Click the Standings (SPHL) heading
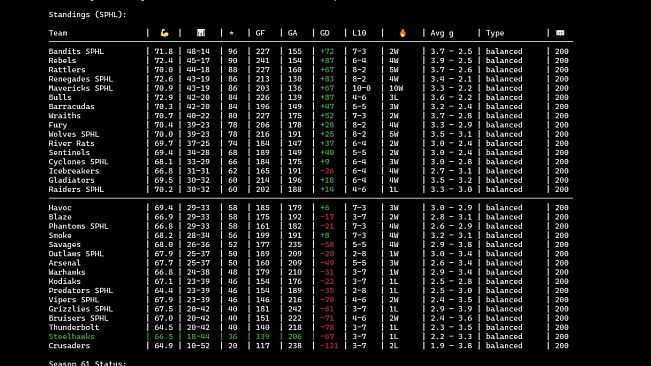Screen dimensions: 651x366 (x=88, y=15)
